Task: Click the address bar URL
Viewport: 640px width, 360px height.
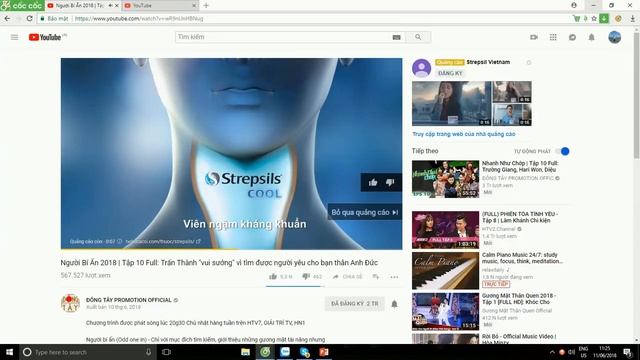Action: click(139, 18)
